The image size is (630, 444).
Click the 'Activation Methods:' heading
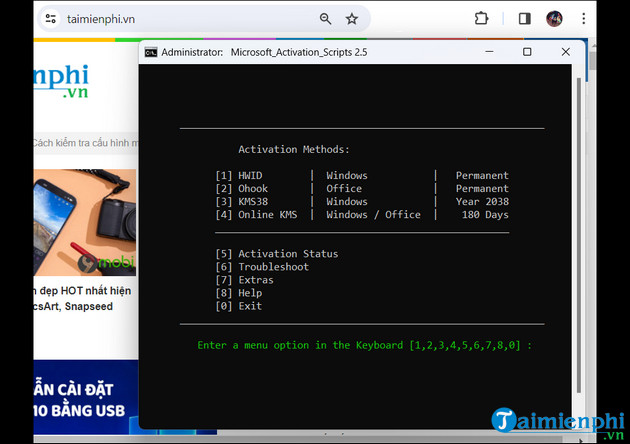pyautogui.click(x=294, y=149)
